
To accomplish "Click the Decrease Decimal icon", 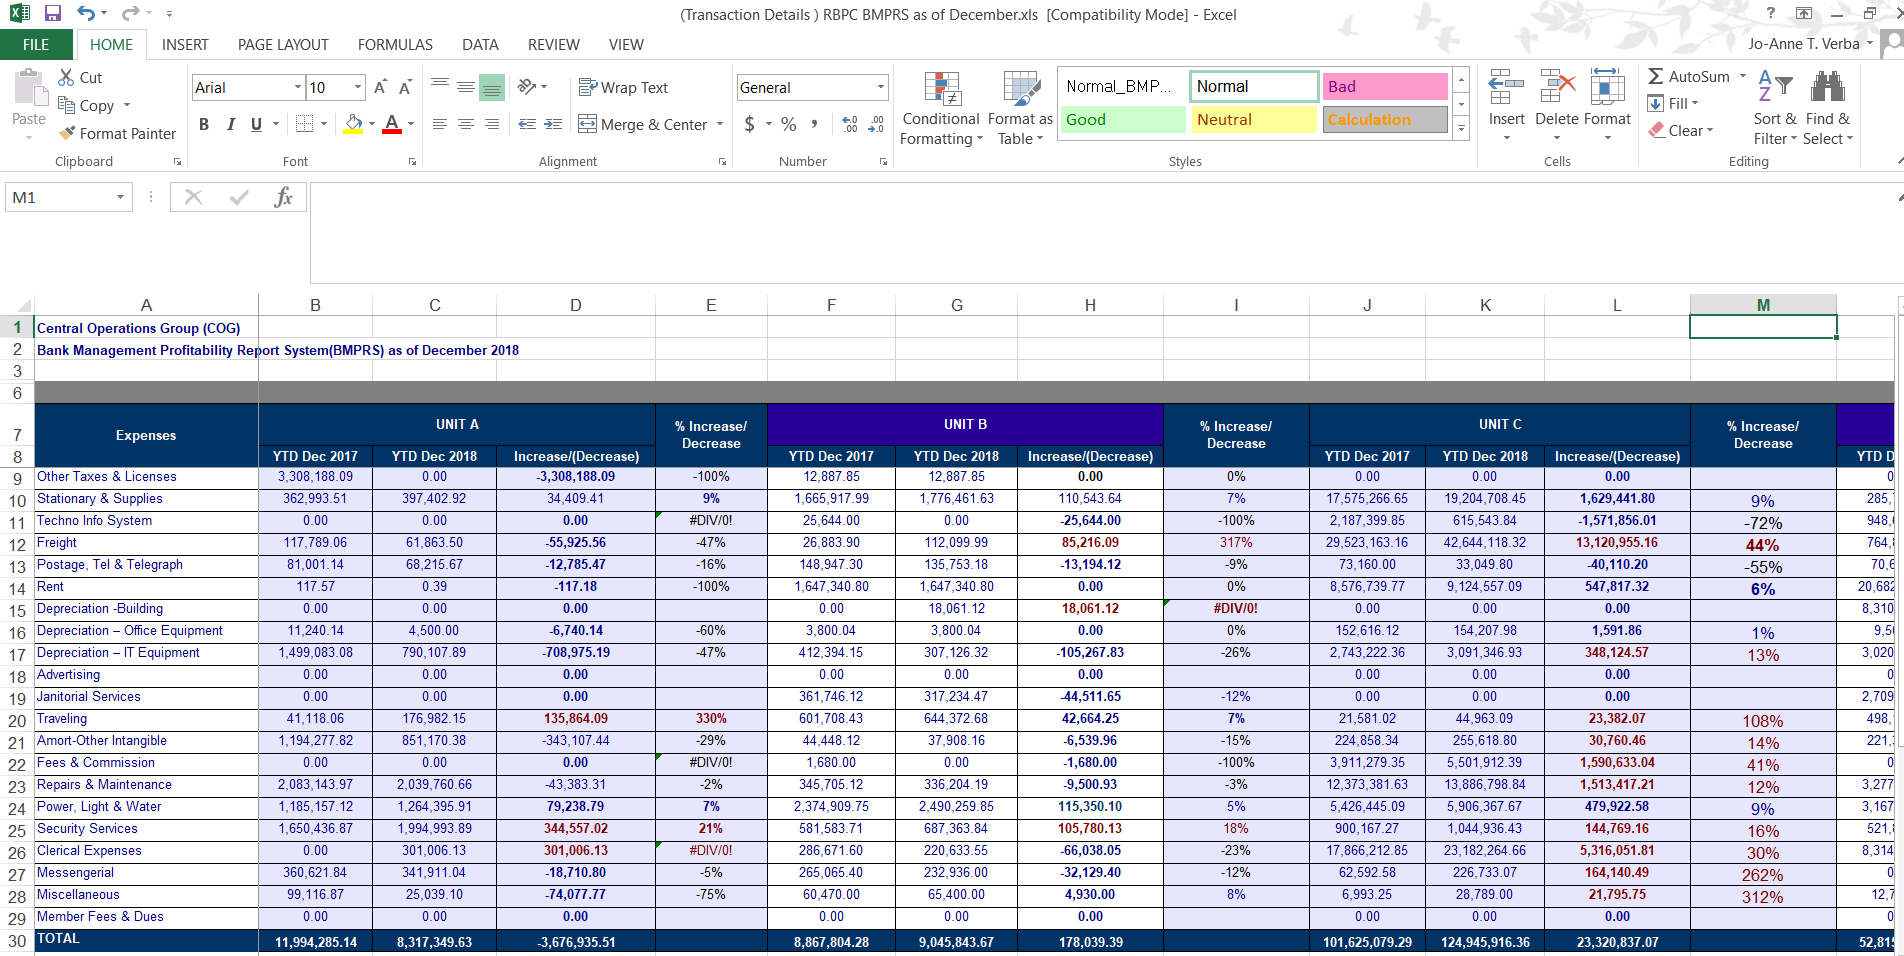I will coord(876,124).
